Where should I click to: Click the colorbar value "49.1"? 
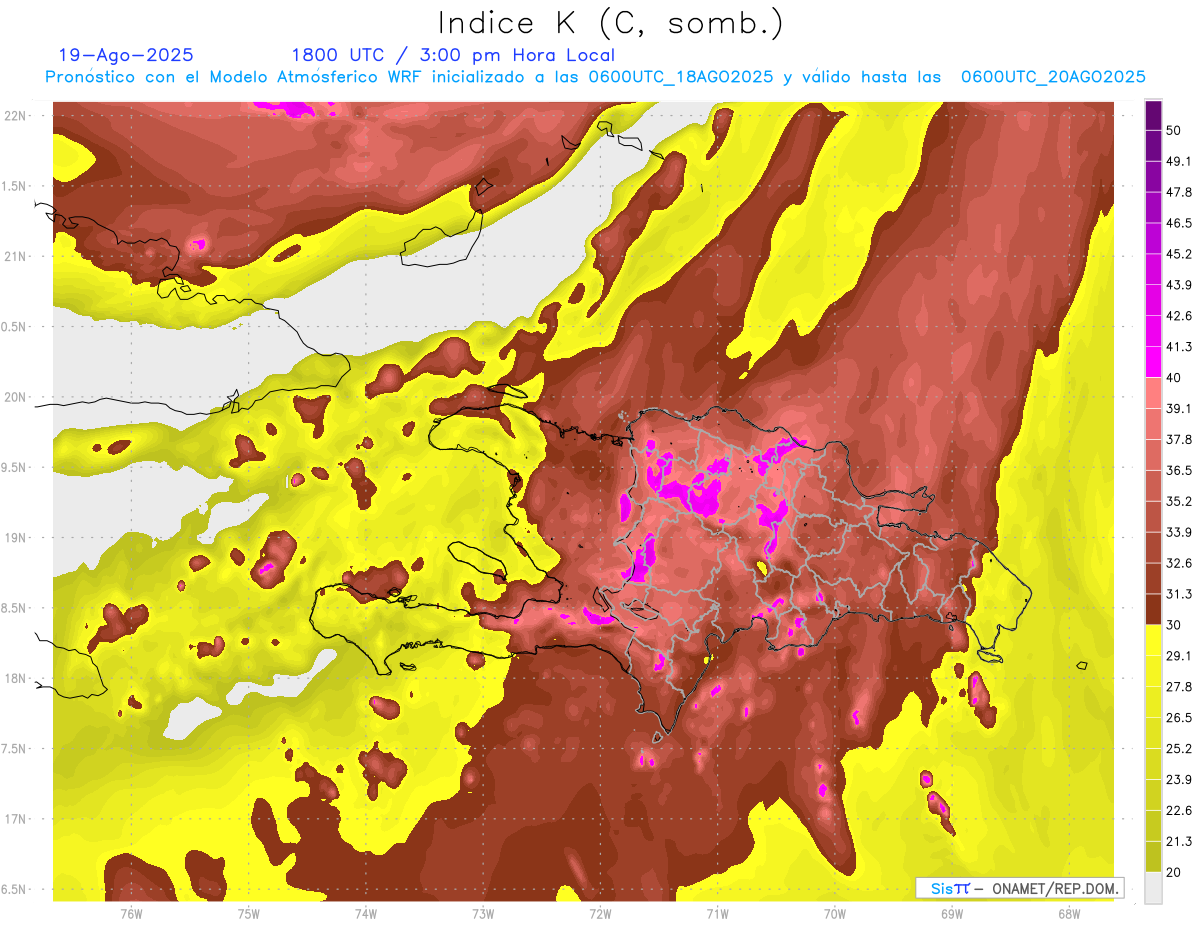click(x=1178, y=161)
